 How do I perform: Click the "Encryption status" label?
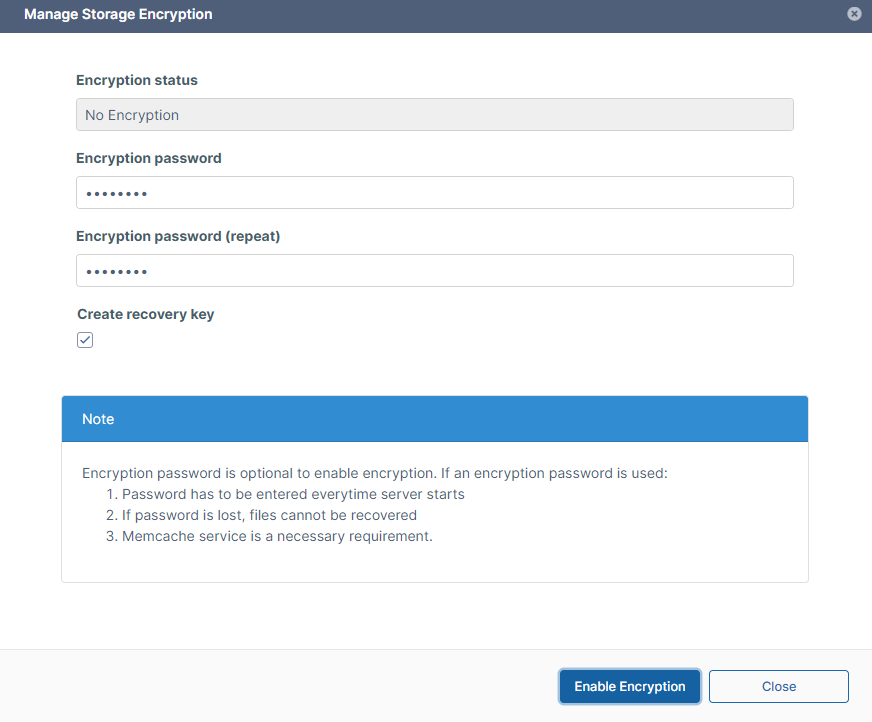click(x=137, y=80)
